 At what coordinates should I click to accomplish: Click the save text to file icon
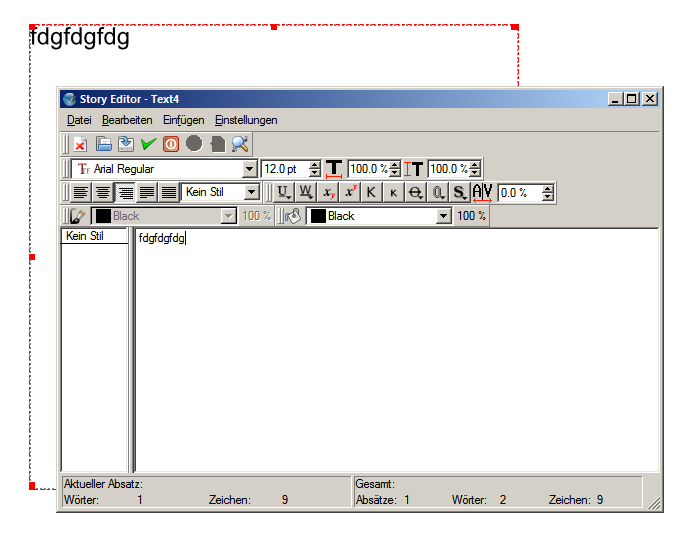click(125, 144)
